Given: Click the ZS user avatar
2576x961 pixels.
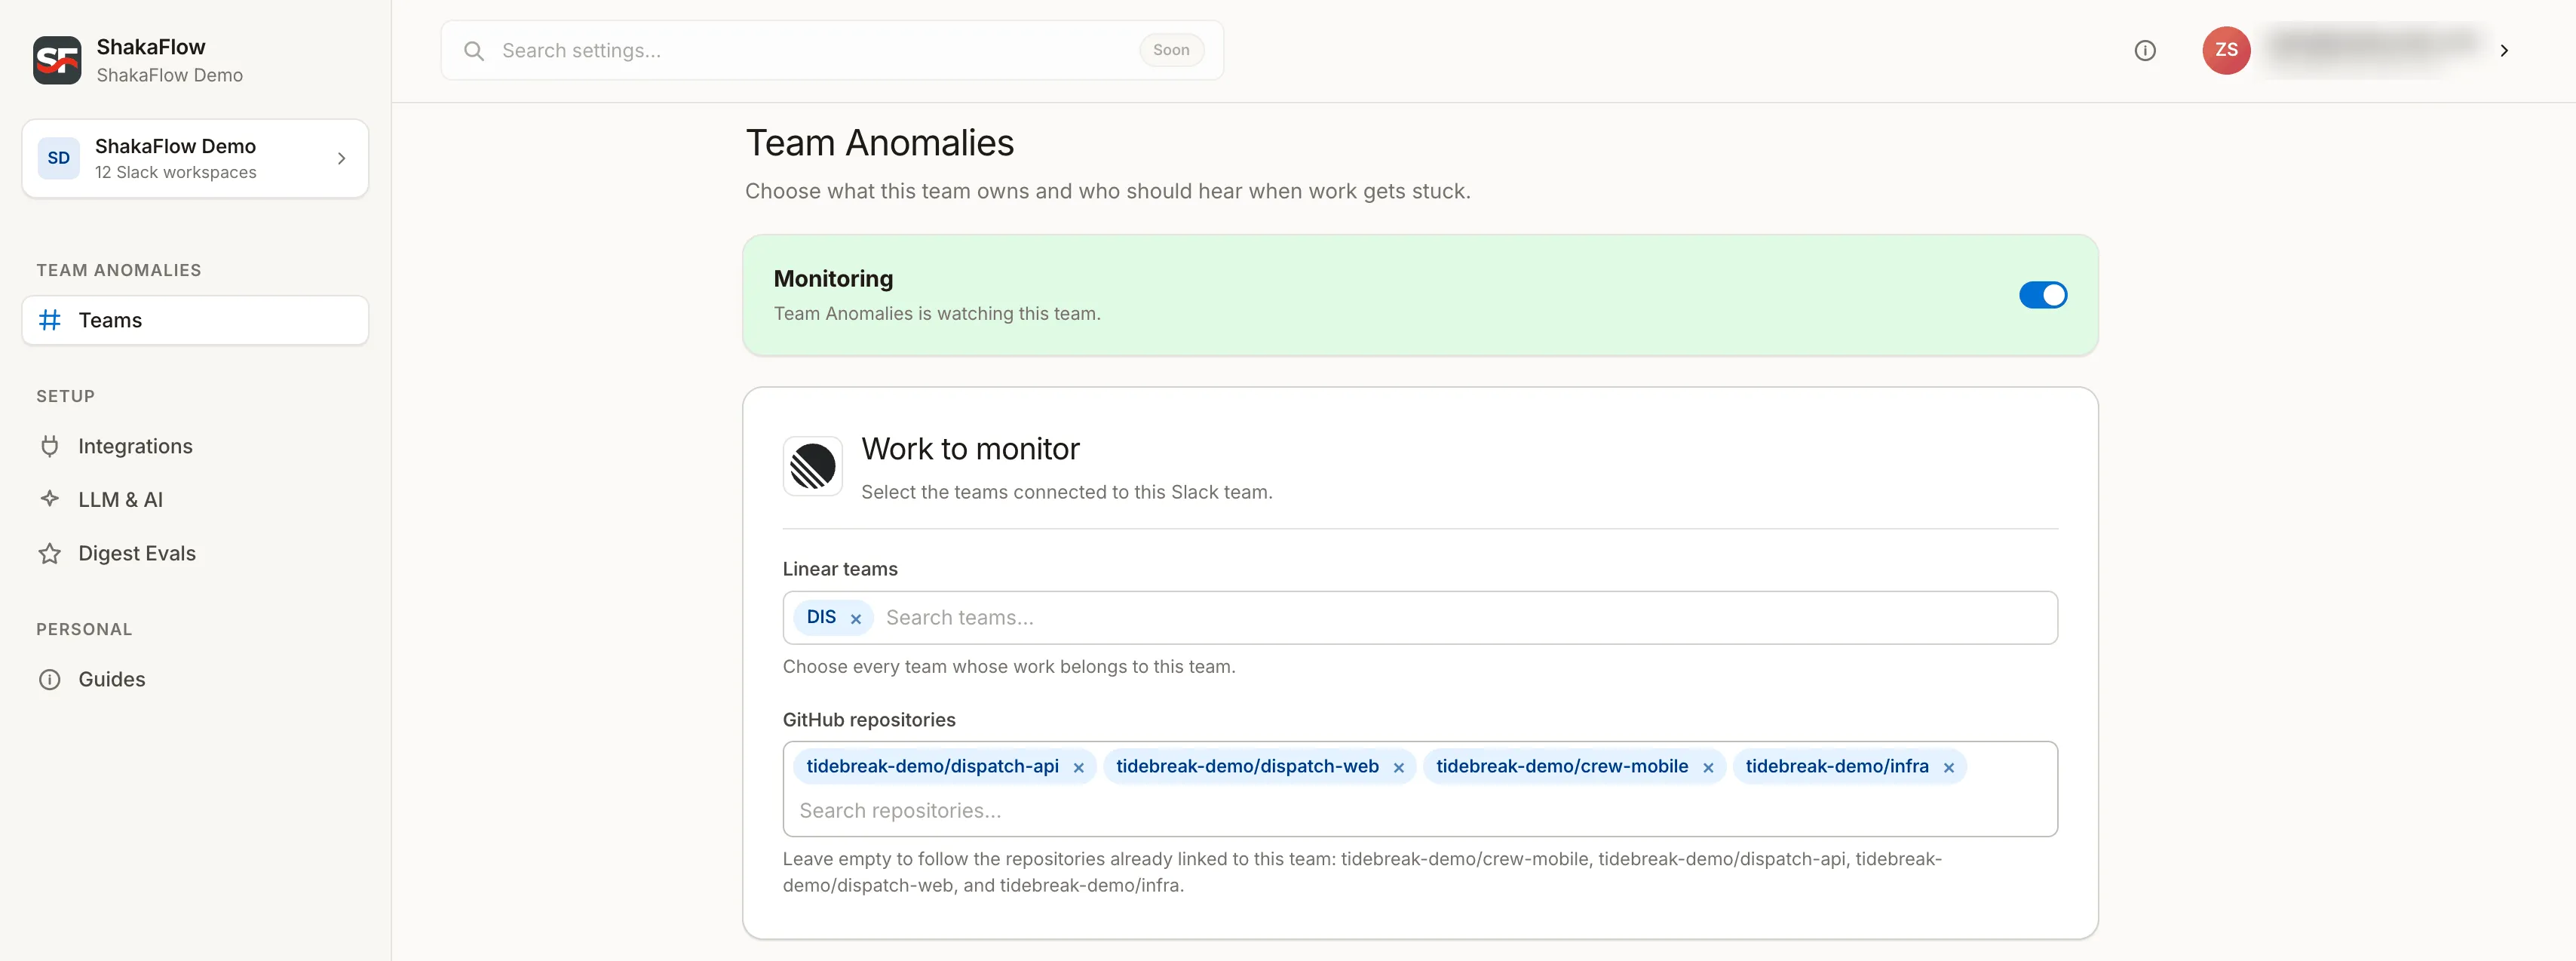Looking at the screenshot, I should (x=2226, y=50).
